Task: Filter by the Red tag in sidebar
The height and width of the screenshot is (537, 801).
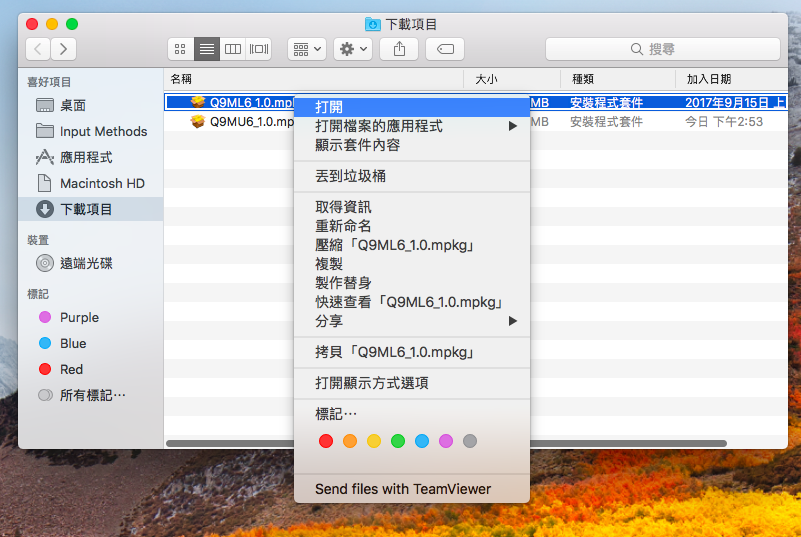Action: point(91,369)
